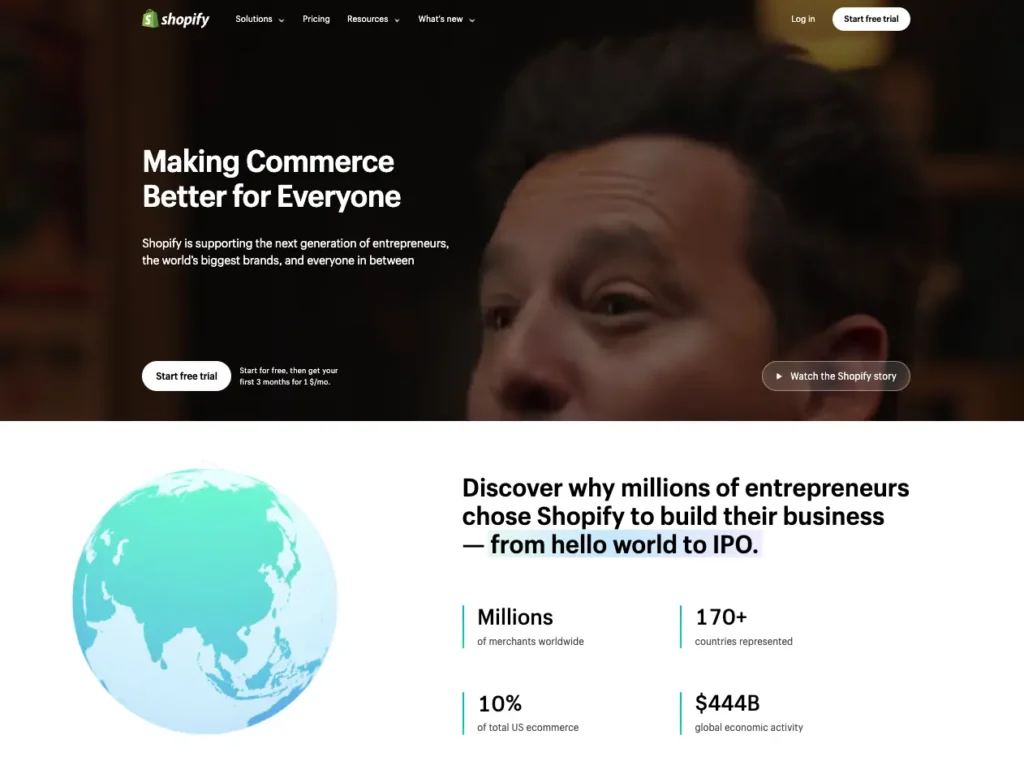Click the Millions of merchants worldwide stat
This screenshot has width=1024, height=778.
[x=530, y=626]
